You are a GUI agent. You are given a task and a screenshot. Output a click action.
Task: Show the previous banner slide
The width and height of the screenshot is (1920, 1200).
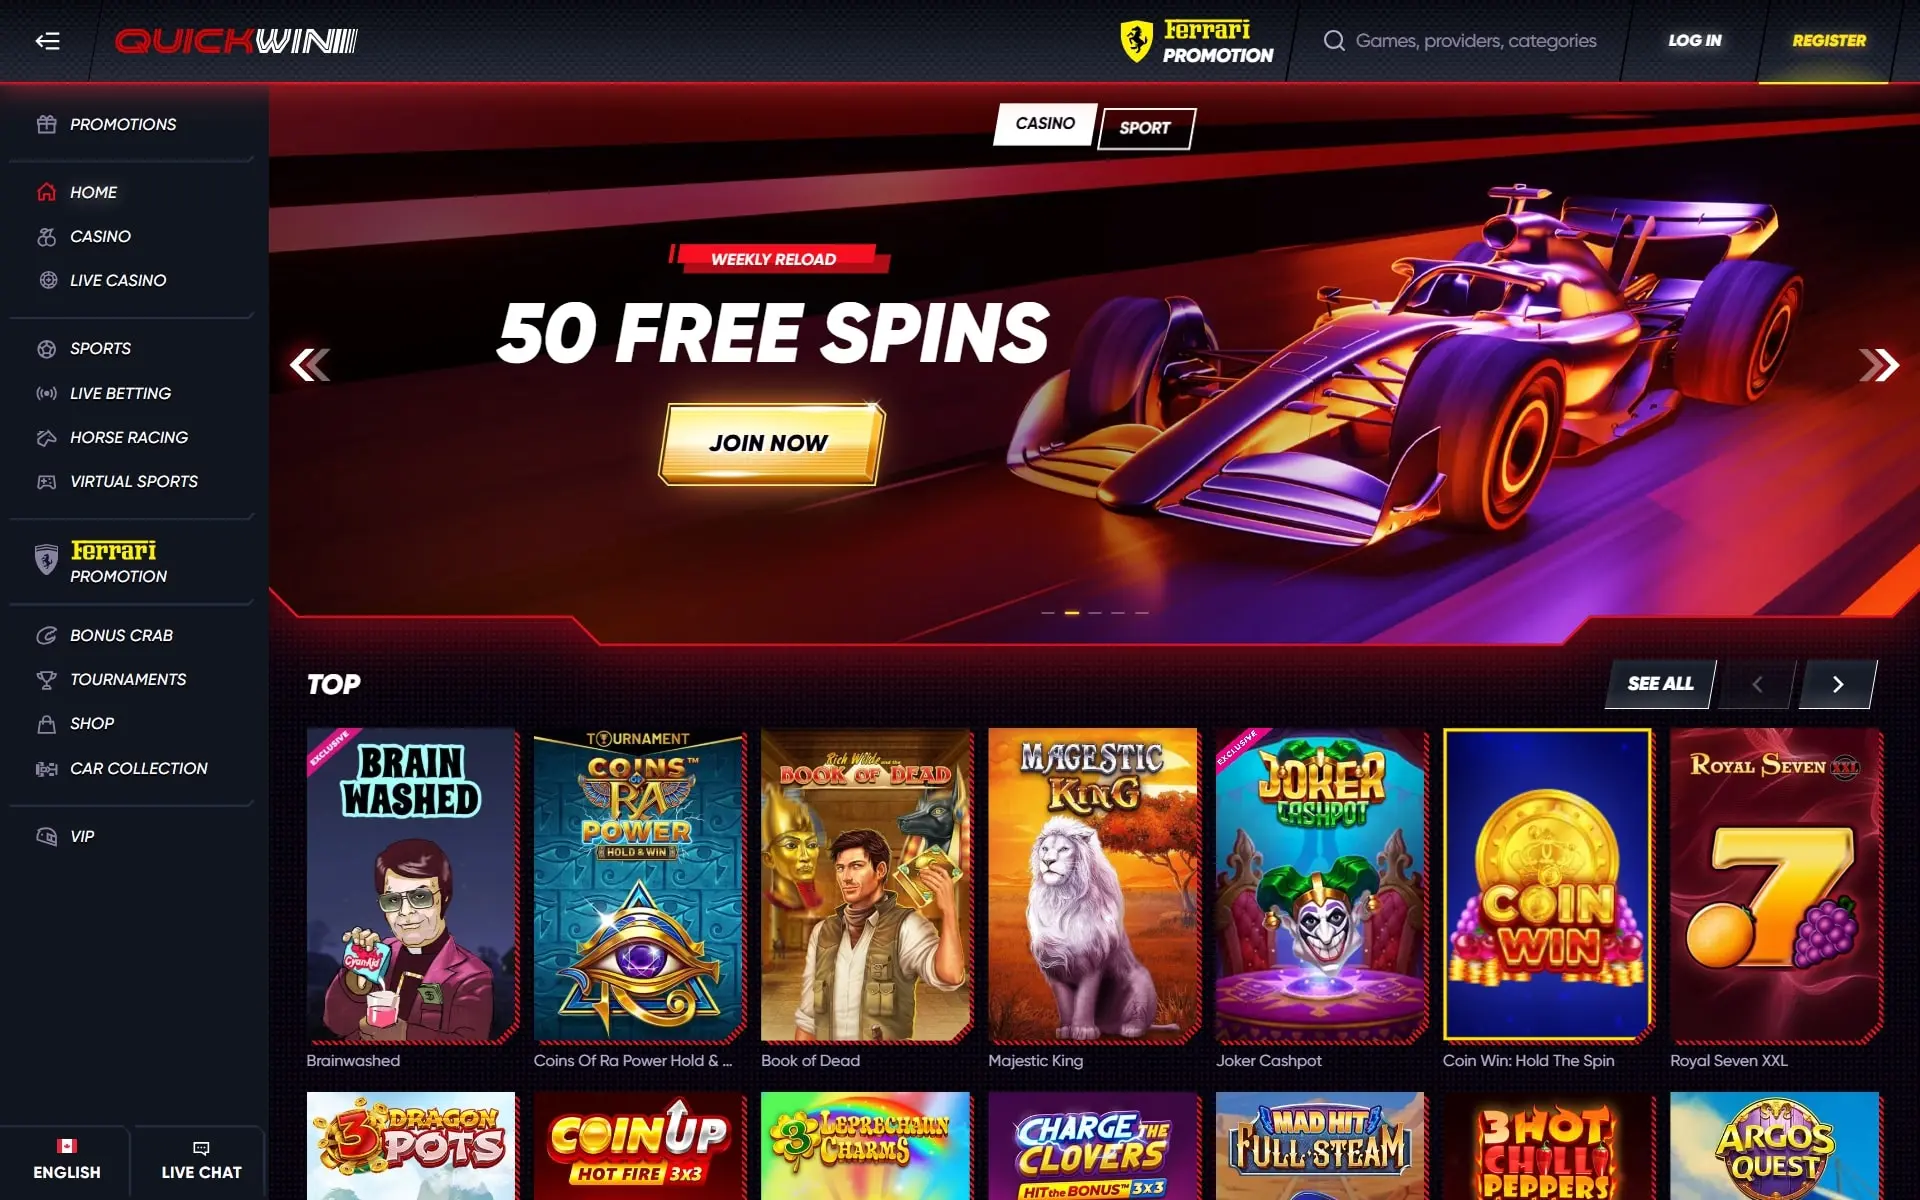coord(310,365)
